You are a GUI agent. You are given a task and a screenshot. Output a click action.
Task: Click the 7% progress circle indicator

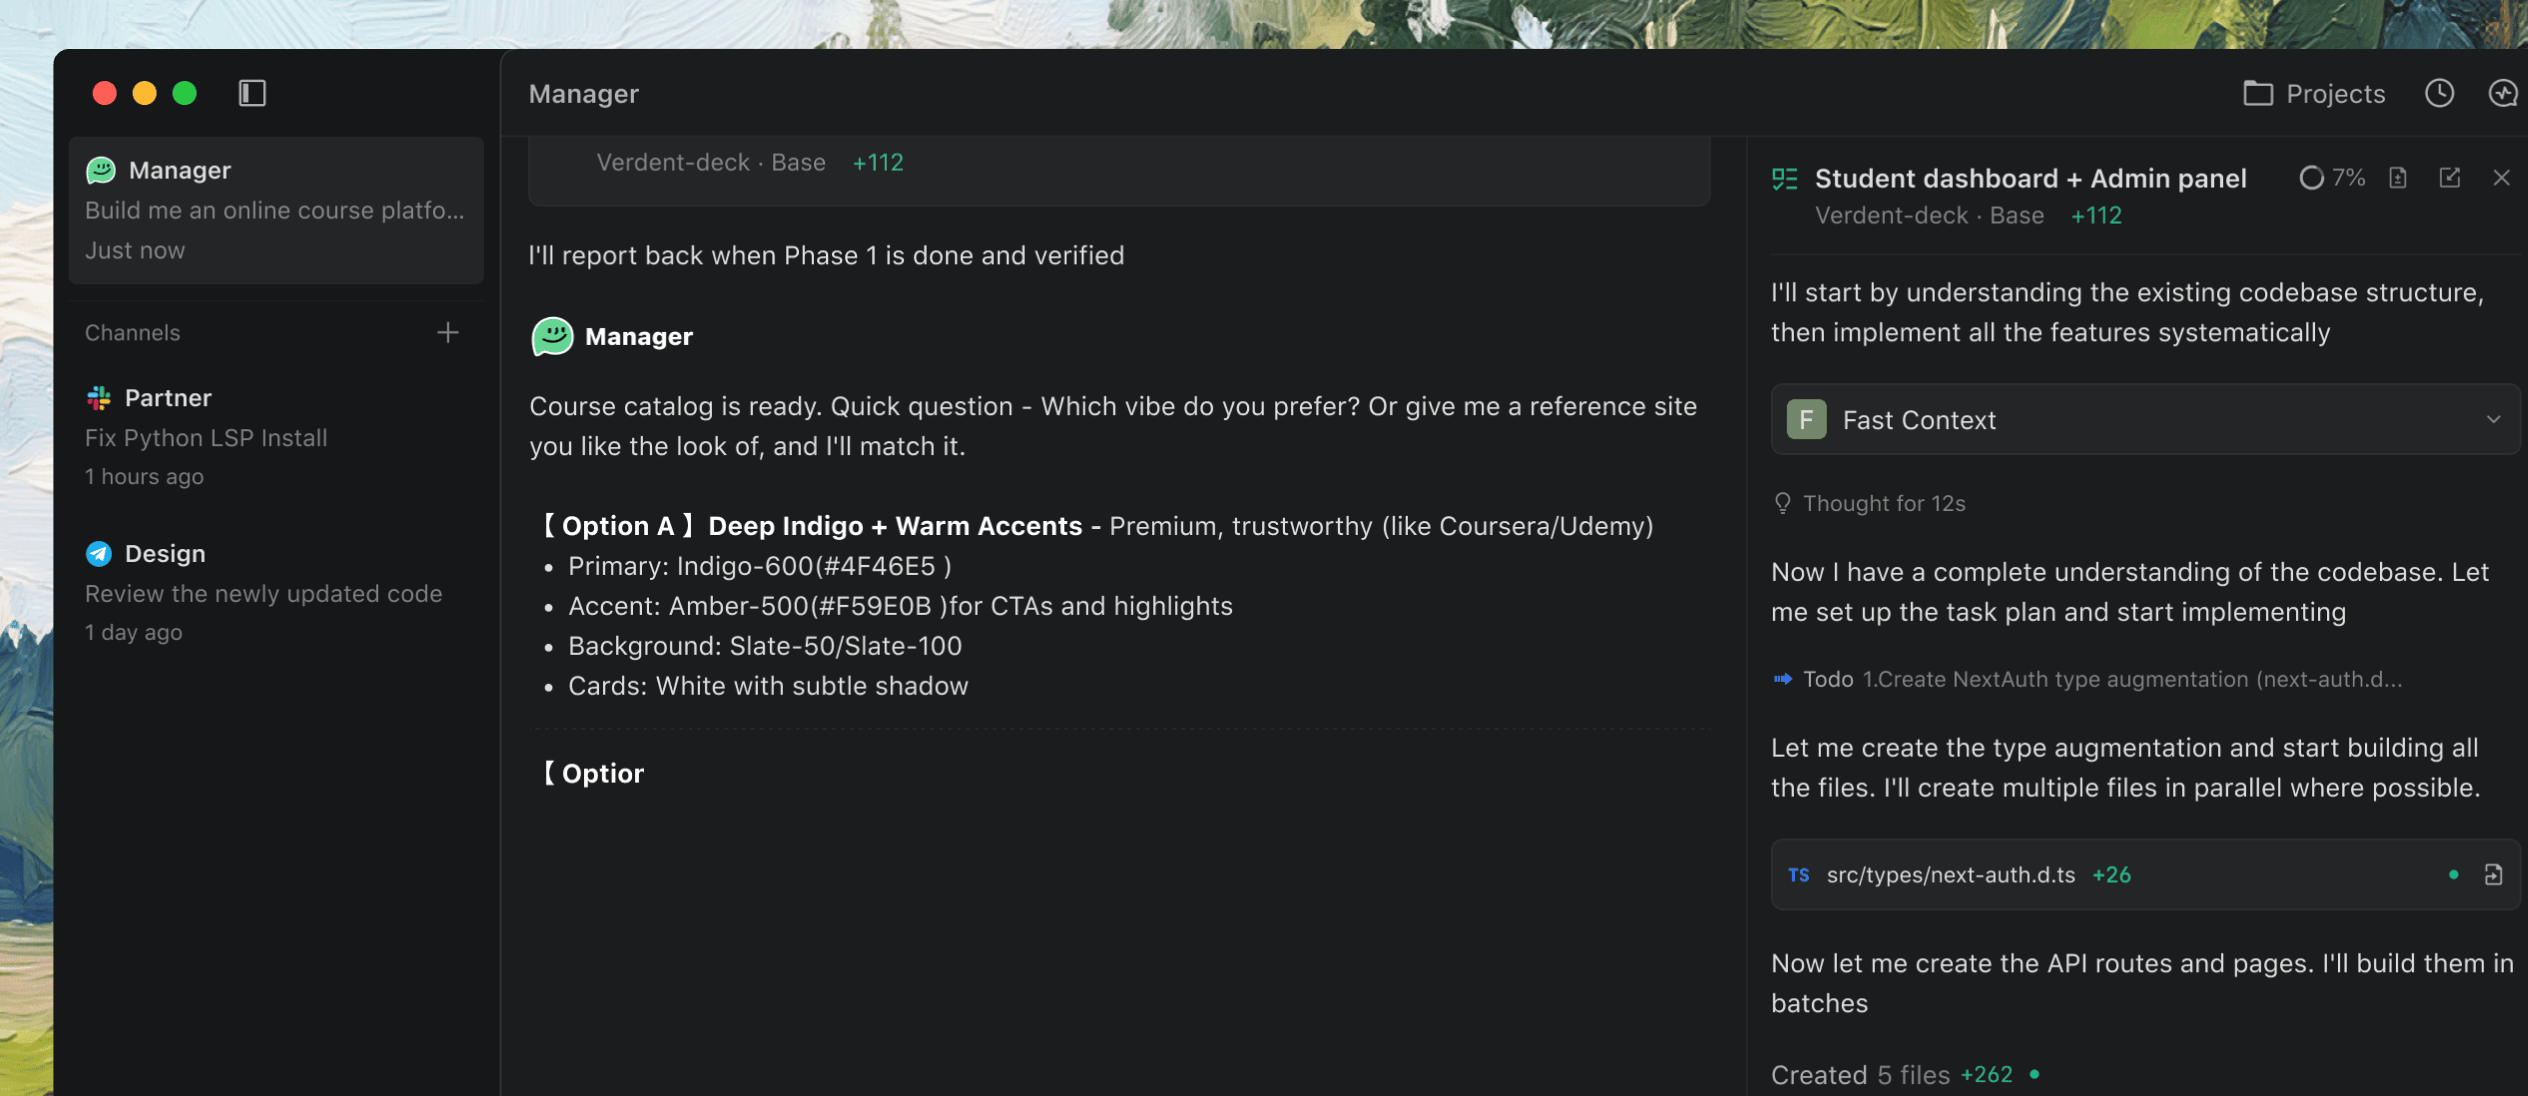(x=2311, y=178)
